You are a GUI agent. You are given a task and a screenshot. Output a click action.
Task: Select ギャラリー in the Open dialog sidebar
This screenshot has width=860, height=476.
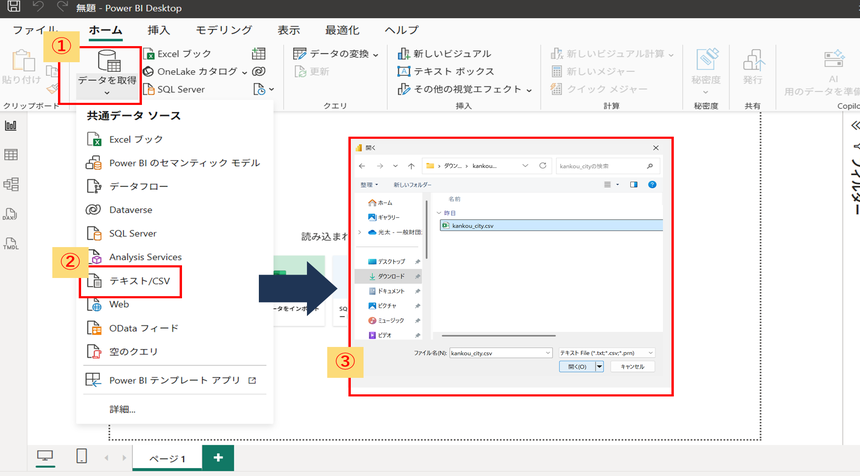pyautogui.click(x=384, y=217)
